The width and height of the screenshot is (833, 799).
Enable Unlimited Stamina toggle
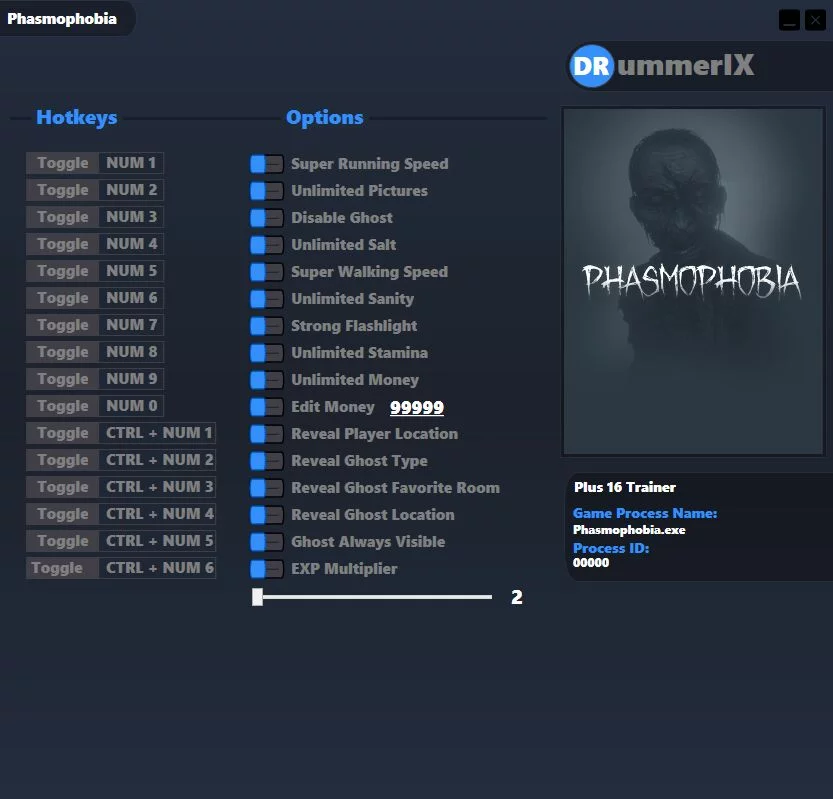coord(267,353)
